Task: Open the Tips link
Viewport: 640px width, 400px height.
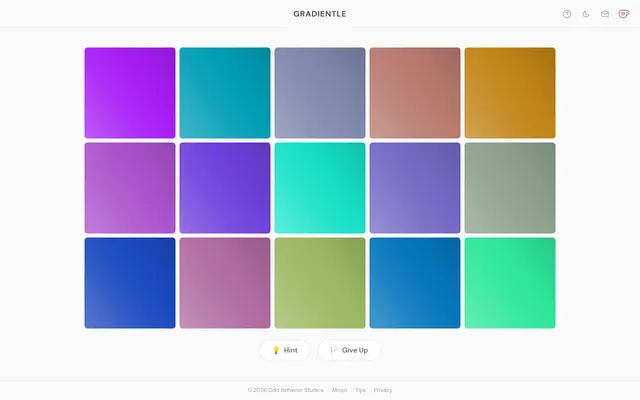Action: (x=360, y=390)
